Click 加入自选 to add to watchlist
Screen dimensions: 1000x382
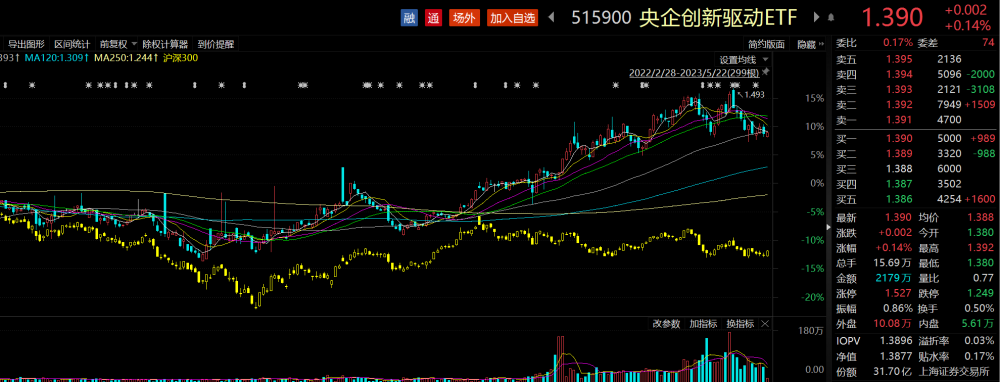[513, 18]
